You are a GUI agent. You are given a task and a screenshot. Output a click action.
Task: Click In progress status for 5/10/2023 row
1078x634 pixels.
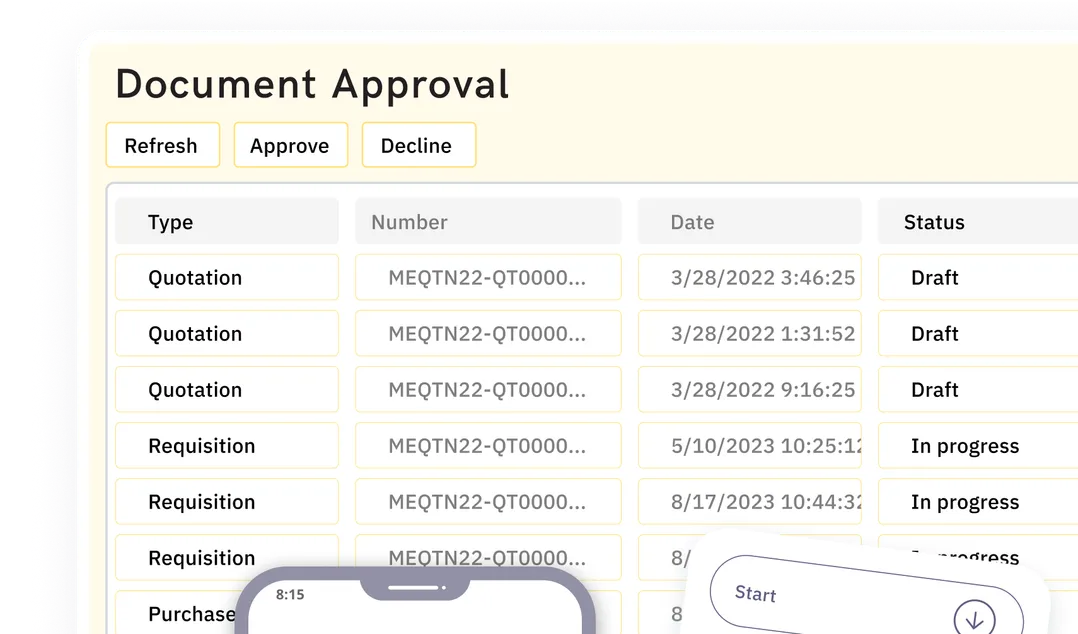pos(978,446)
